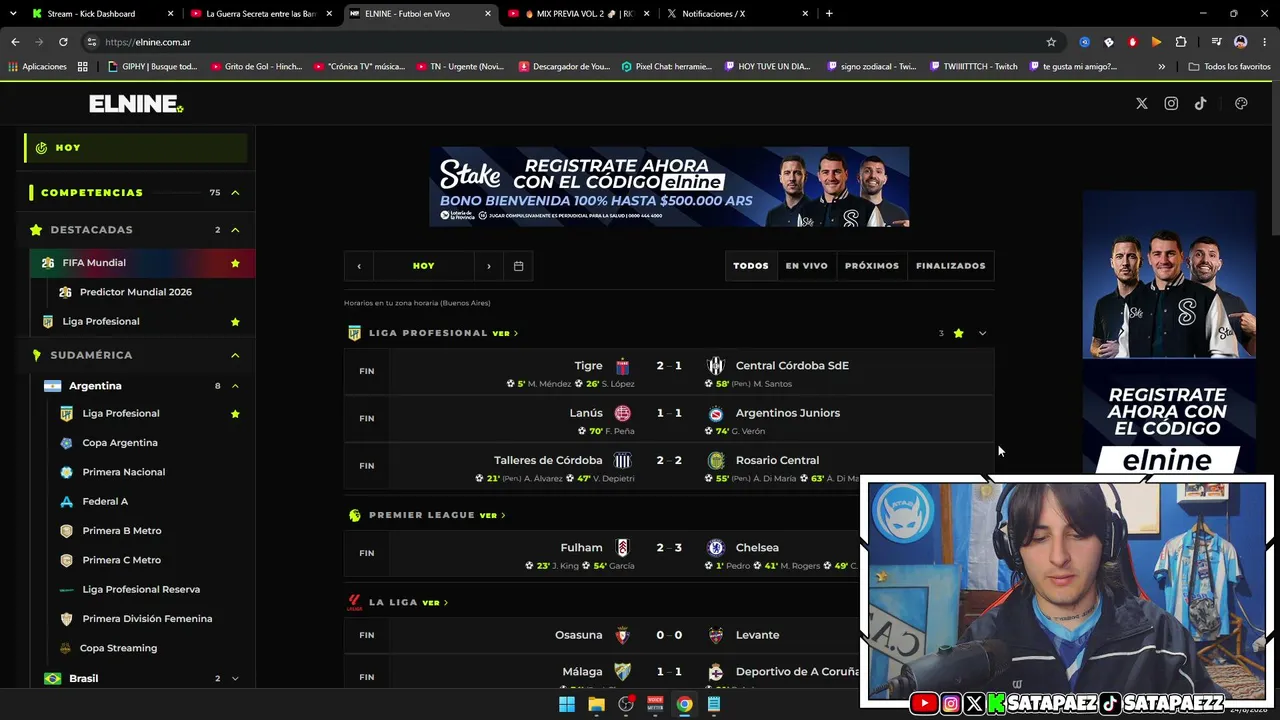The width and height of the screenshot is (1280, 720).
Task: Click the Argentinos Juniors crest
Action: [716, 413]
